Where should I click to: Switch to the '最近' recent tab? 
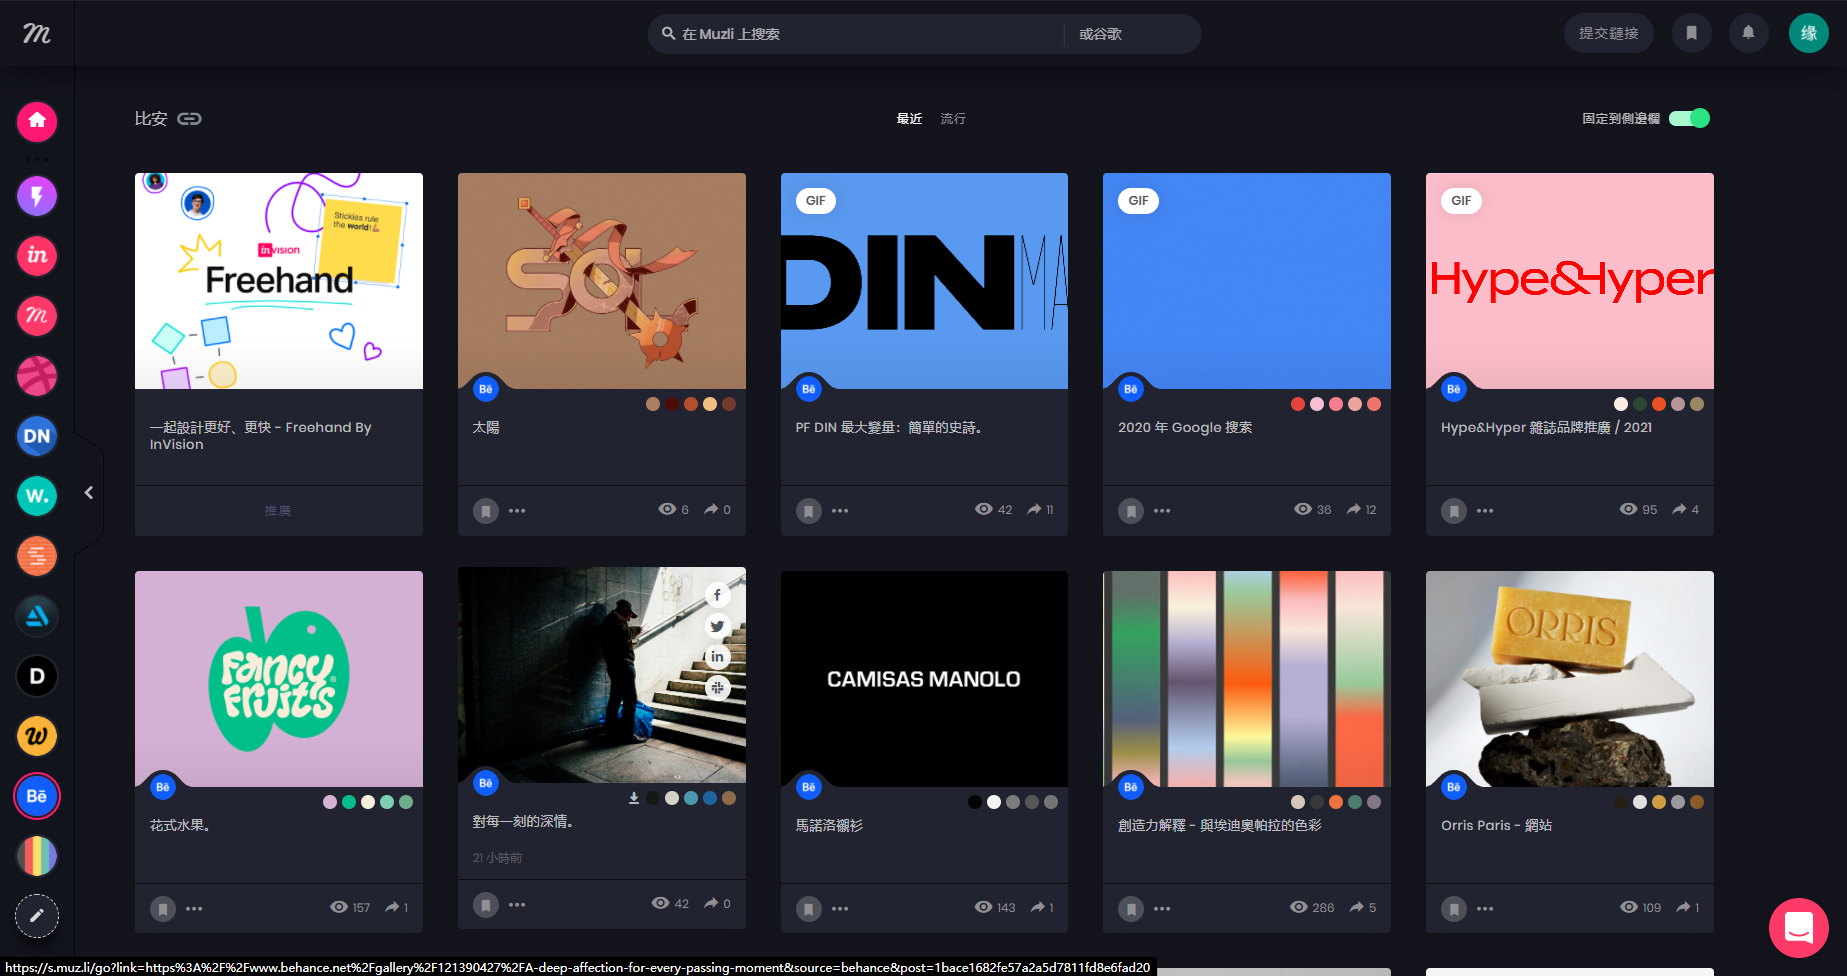tap(909, 119)
